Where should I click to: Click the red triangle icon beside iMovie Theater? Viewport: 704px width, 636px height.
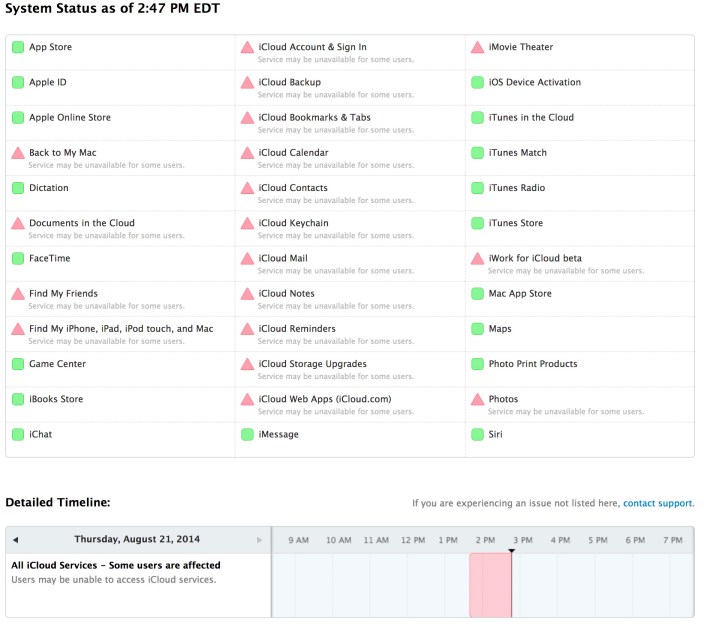coord(477,48)
